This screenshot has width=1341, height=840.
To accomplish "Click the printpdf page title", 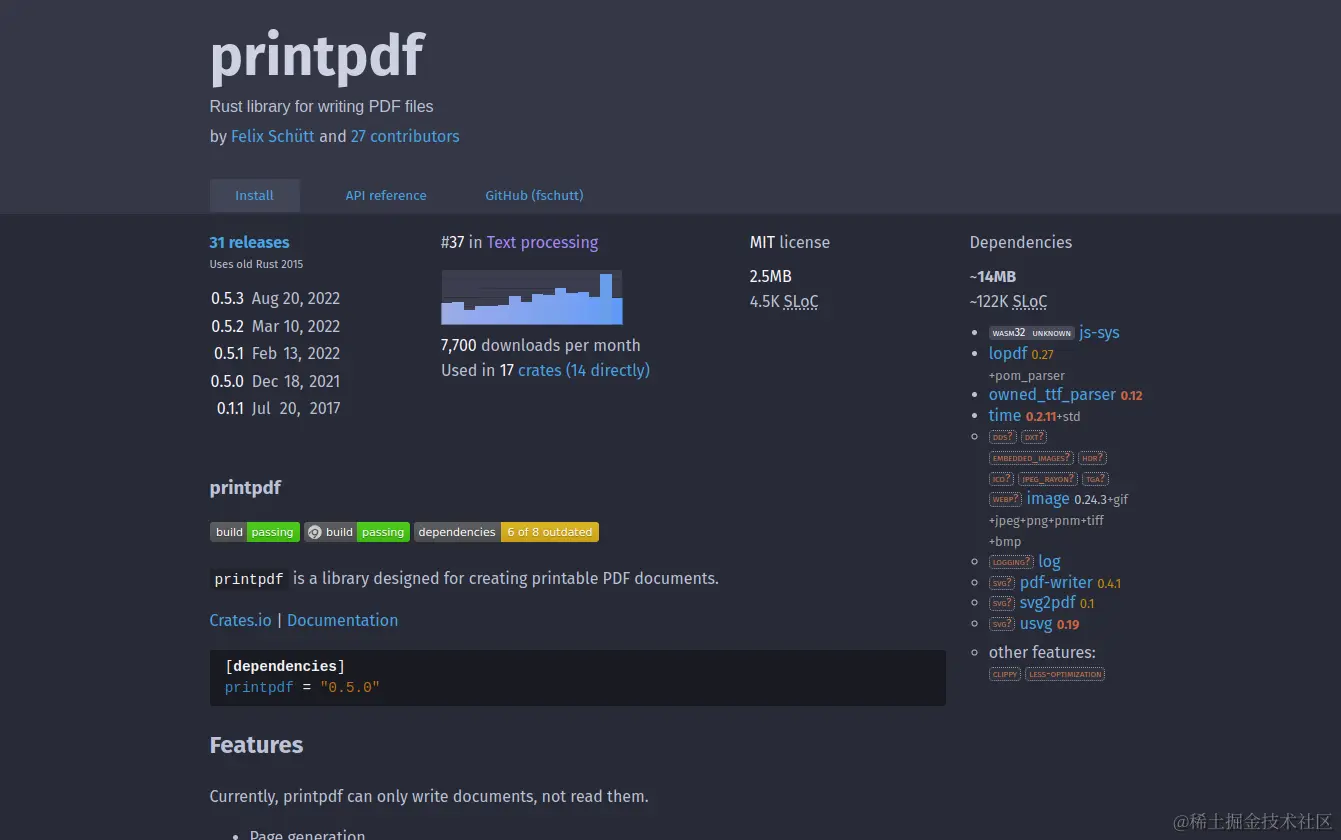I will coord(317,55).
